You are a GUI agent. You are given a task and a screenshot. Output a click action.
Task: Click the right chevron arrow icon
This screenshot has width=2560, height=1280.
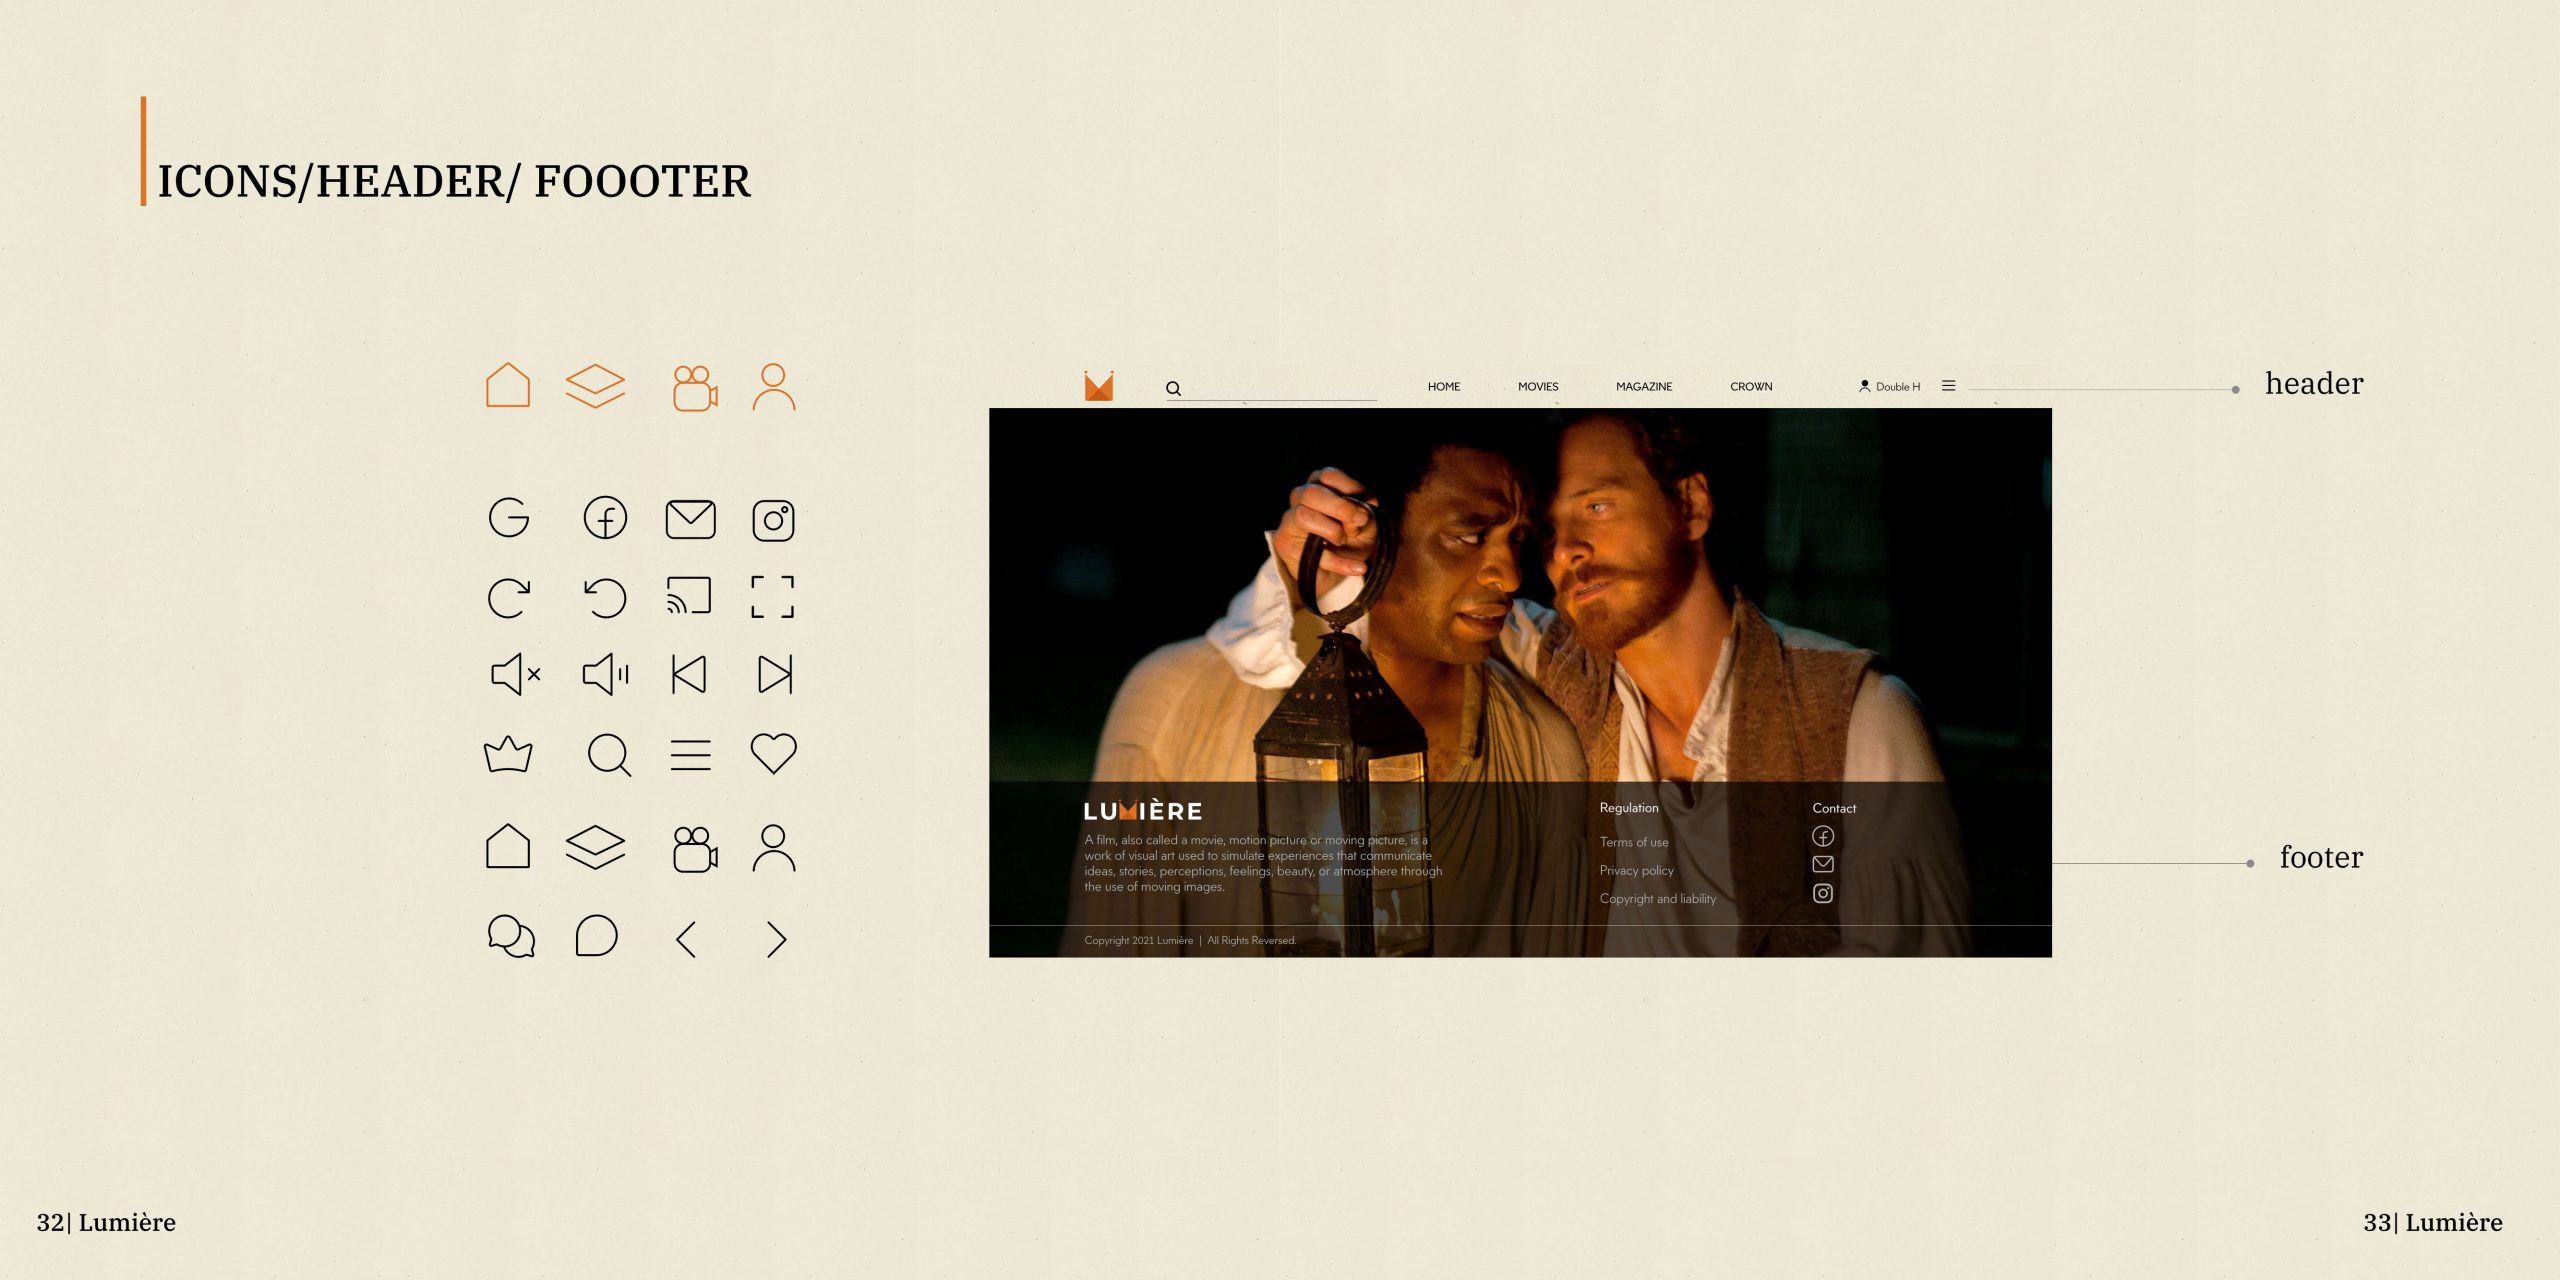(x=777, y=939)
